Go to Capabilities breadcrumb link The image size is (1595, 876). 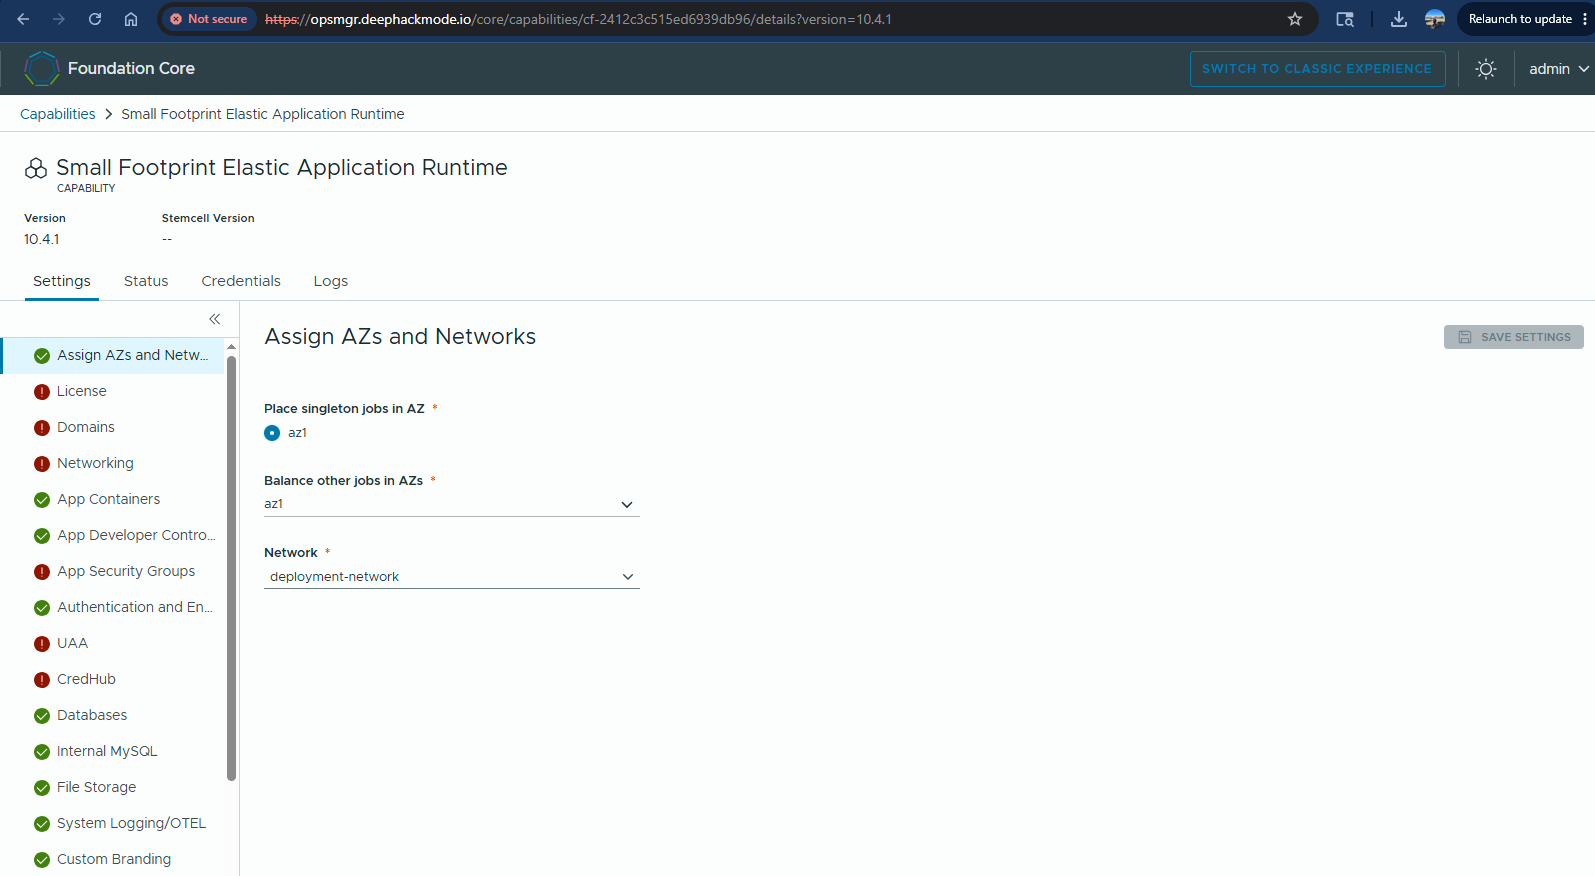click(58, 114)
